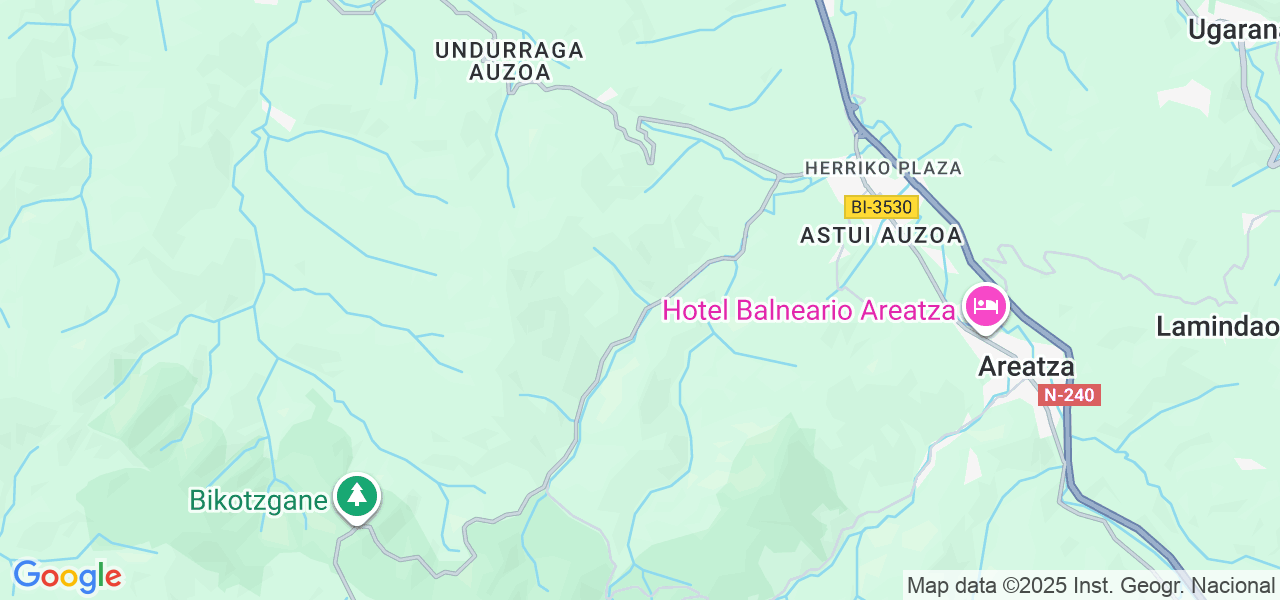The image size is (1280, 600).
Task: Select the Hotel Balneario Areatza label
Action: (x=808, y=310)
